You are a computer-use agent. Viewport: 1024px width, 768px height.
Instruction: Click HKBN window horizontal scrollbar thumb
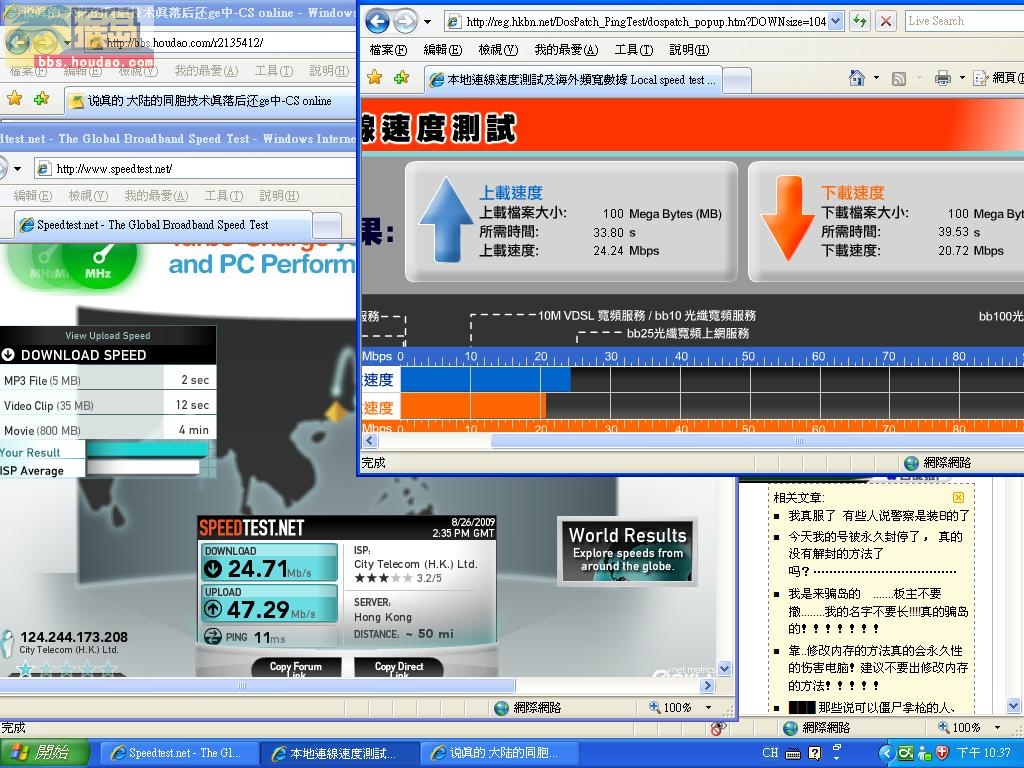click(x=758, y=441)
